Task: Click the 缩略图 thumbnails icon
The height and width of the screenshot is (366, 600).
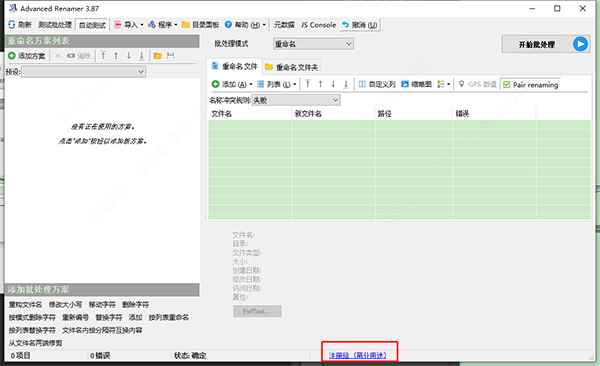Action: pyautogui.click(x=405, y=84)
